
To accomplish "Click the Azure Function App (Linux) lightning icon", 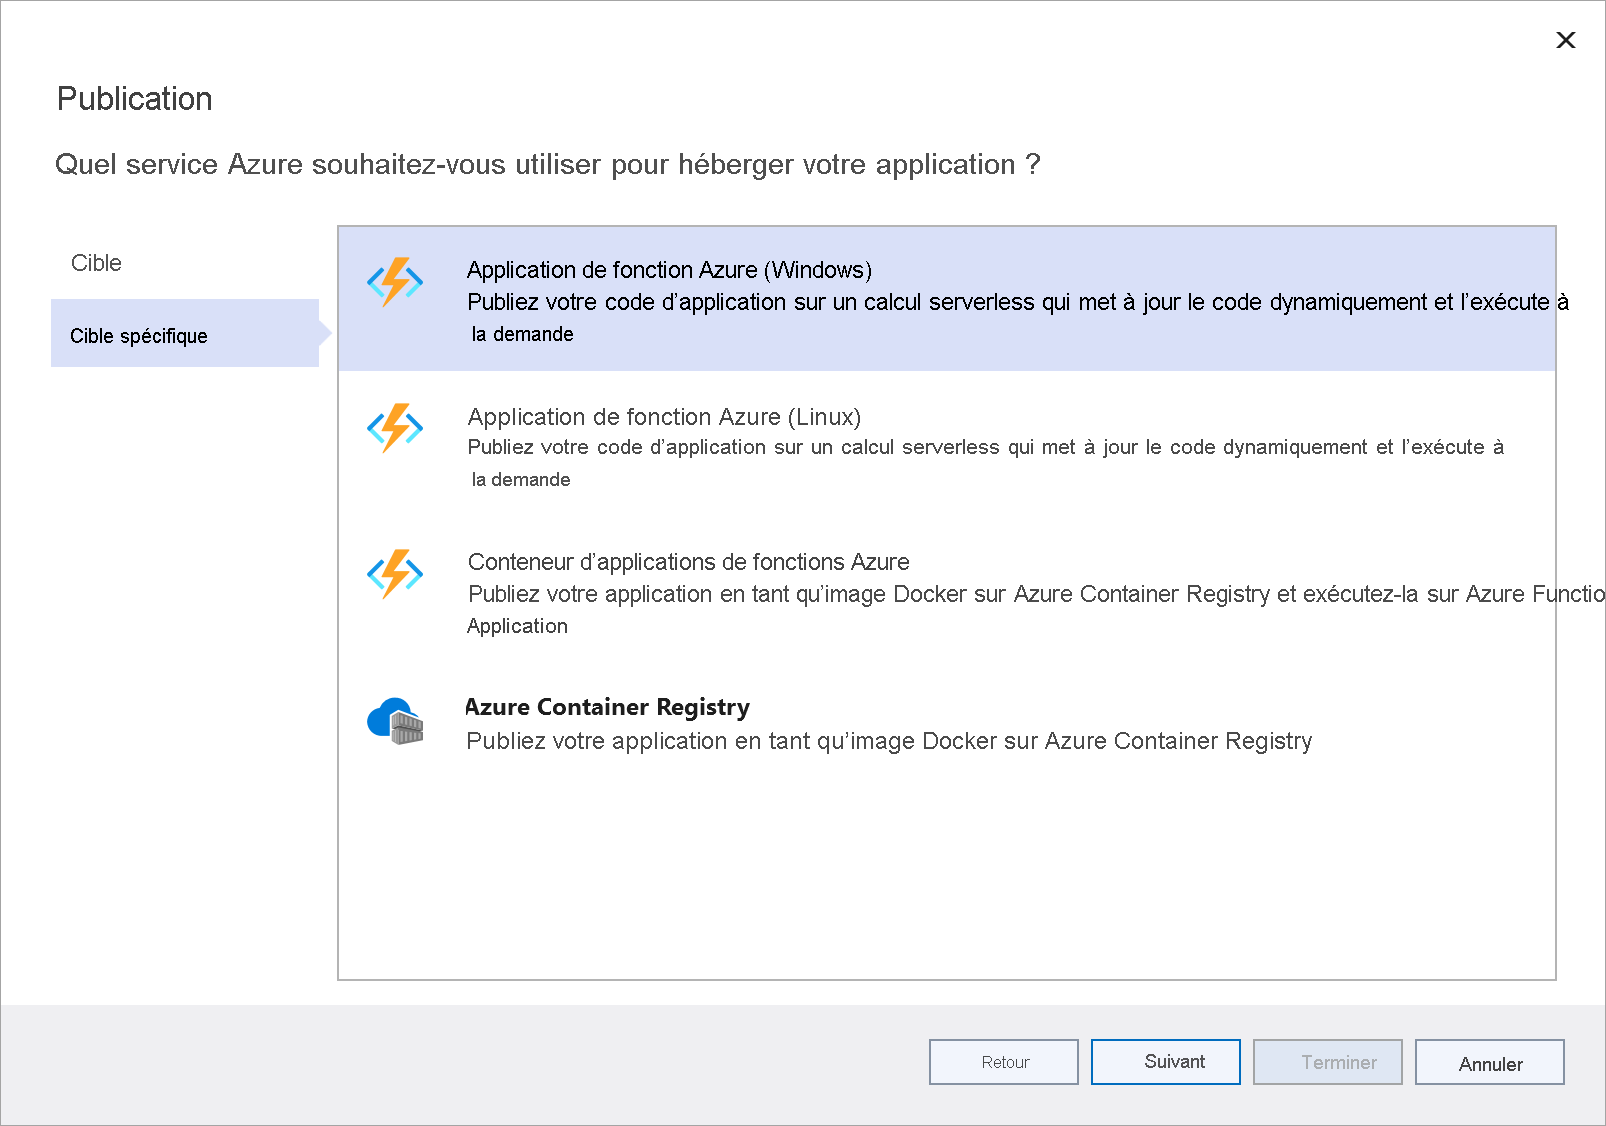I will click(395, 428).
